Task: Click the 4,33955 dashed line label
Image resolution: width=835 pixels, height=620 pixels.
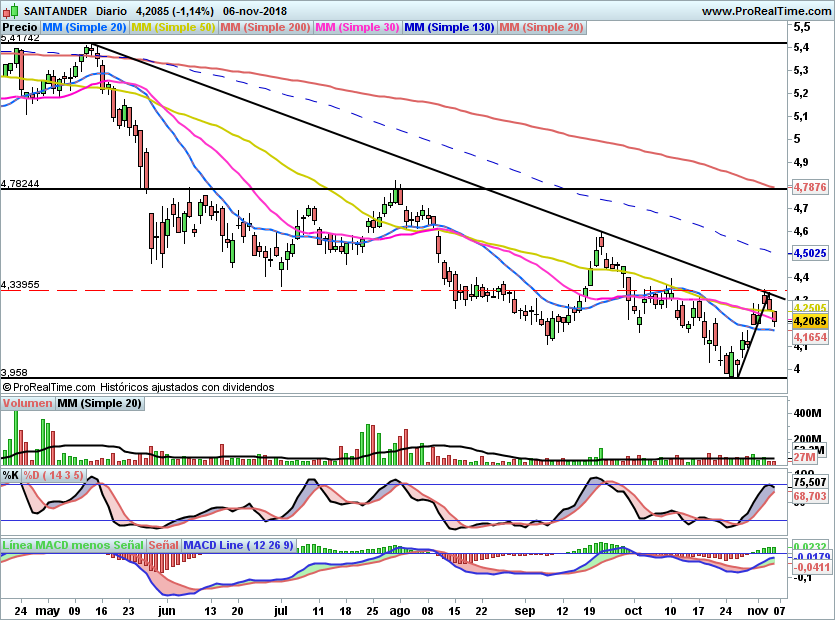Action: 20,285
